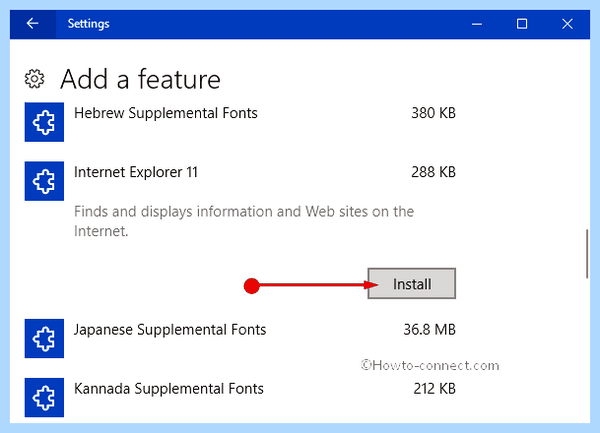The height and width of the screenshot is (433, 600).
Task: Click the gear icon beside Add a feature
Action: 34,79
